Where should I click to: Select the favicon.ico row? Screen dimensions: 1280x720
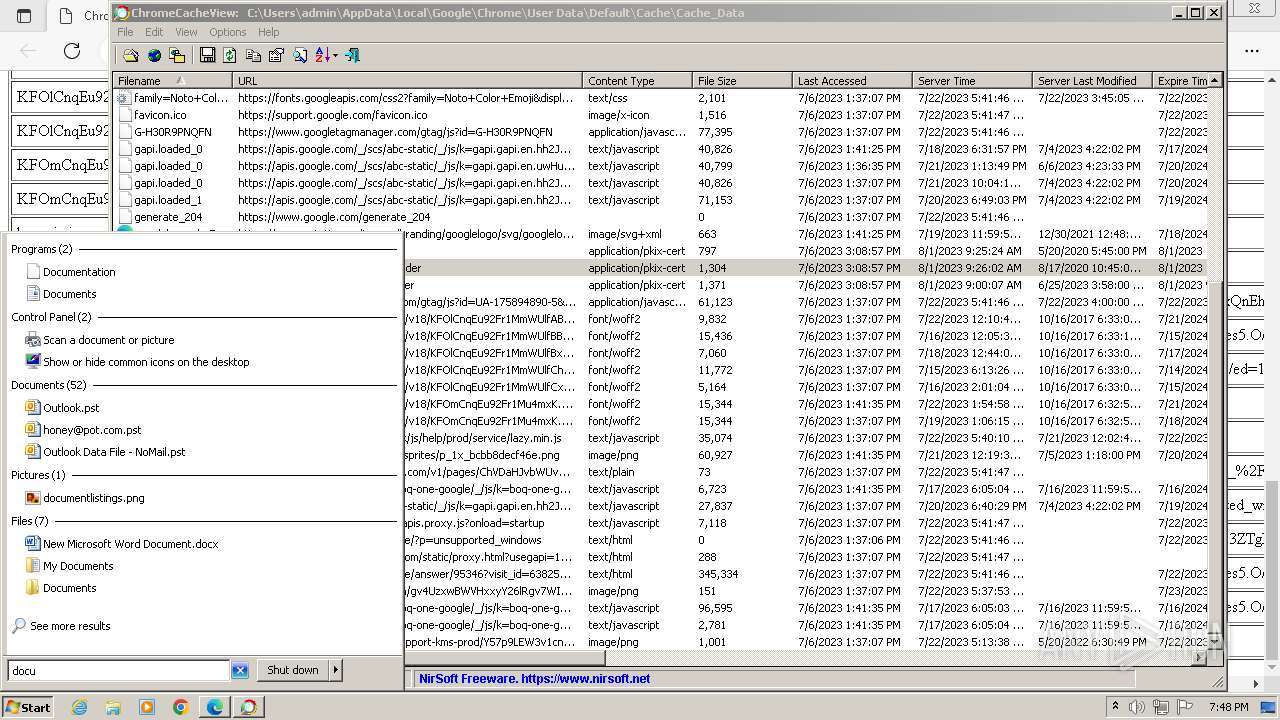point(660,115)
